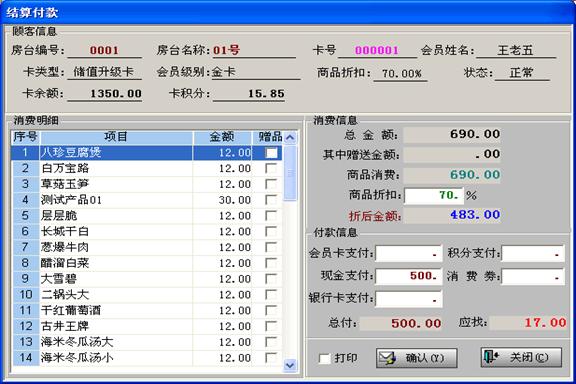Screen dimensions: 576x384
Task: Tick the 赠品 checkbox for 测试产品01
Action: [271, 200]
